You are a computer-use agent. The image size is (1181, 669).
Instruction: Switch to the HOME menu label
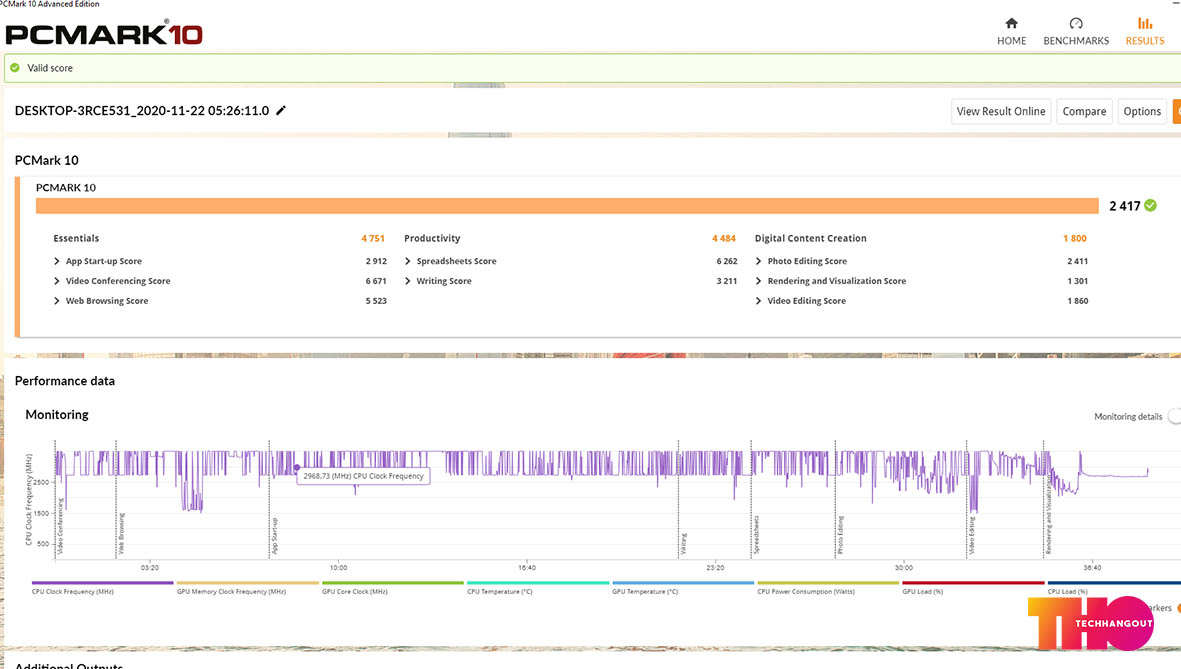click(1012, 41)
